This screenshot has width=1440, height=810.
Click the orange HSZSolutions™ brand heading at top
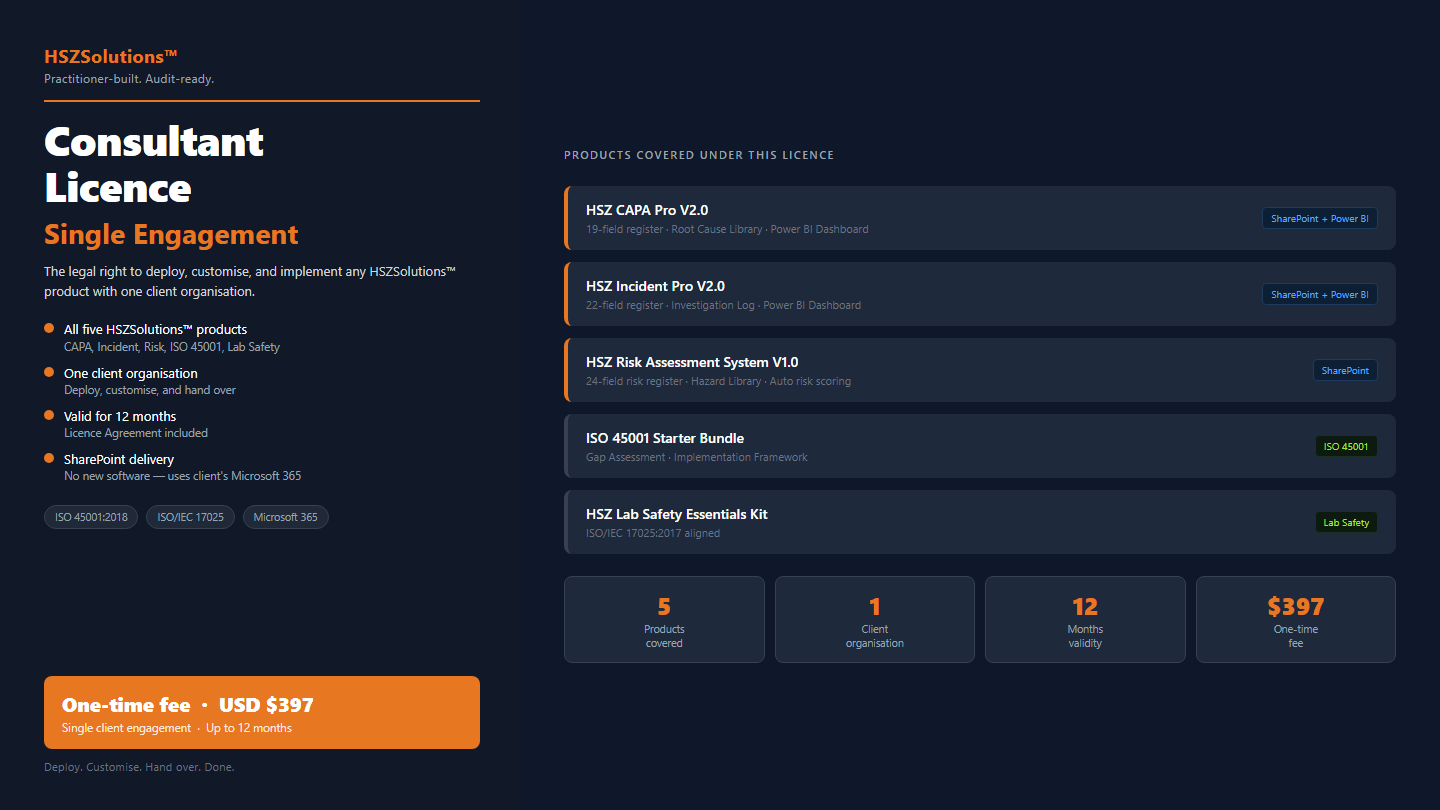(x=111, y=57)
